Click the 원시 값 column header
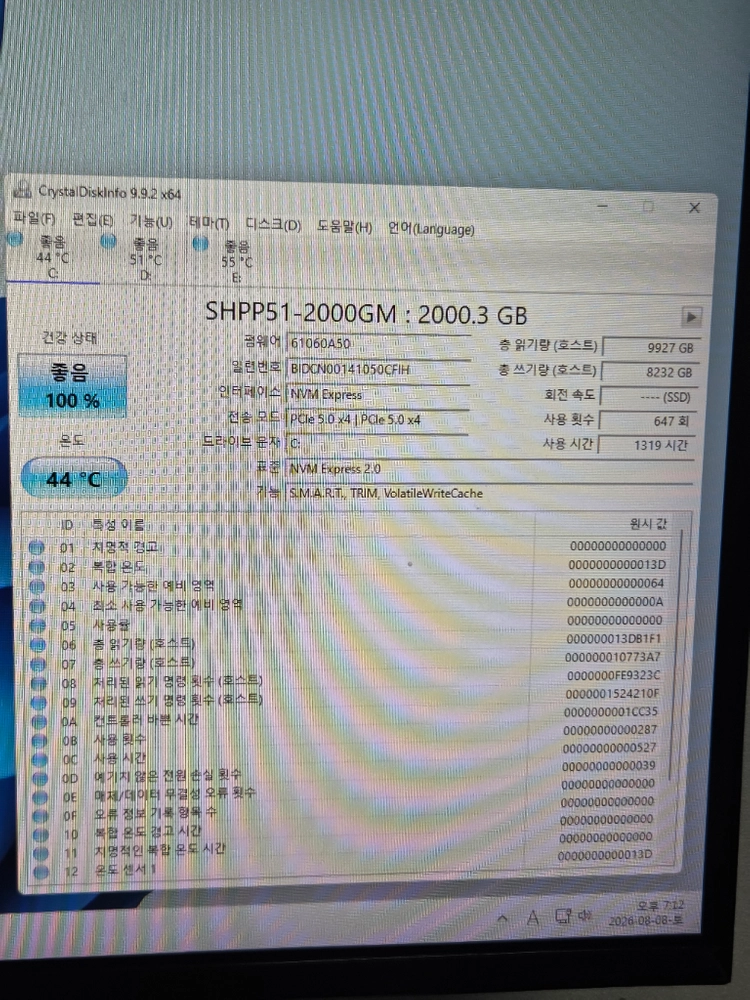Image resolution: width=750 pixels, height=1000 pixels. coord(647,524)
